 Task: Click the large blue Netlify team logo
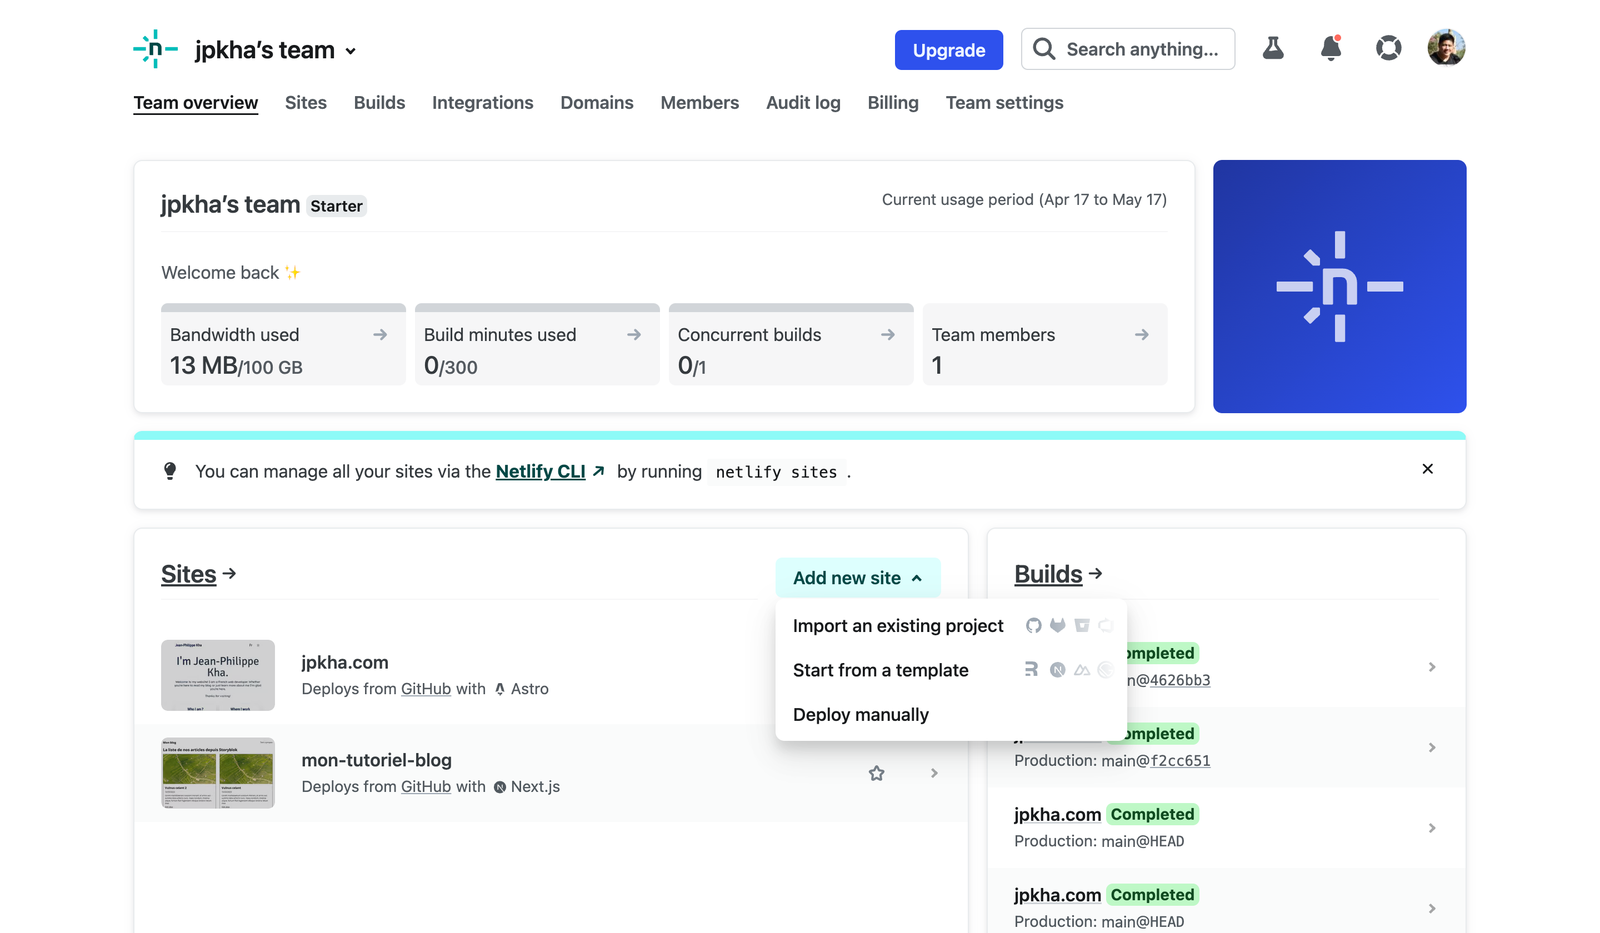(x=1339, y=287)
